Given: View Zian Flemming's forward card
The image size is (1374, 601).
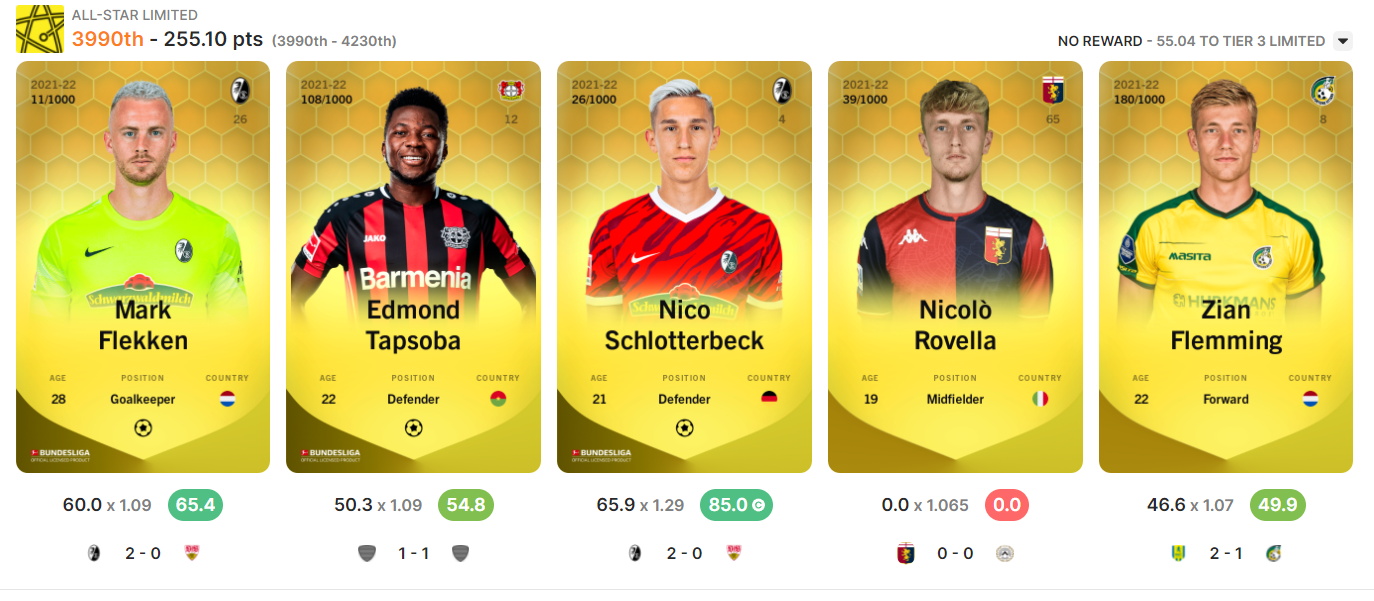Looking at the screenshot, I should tap(1226, 267).
